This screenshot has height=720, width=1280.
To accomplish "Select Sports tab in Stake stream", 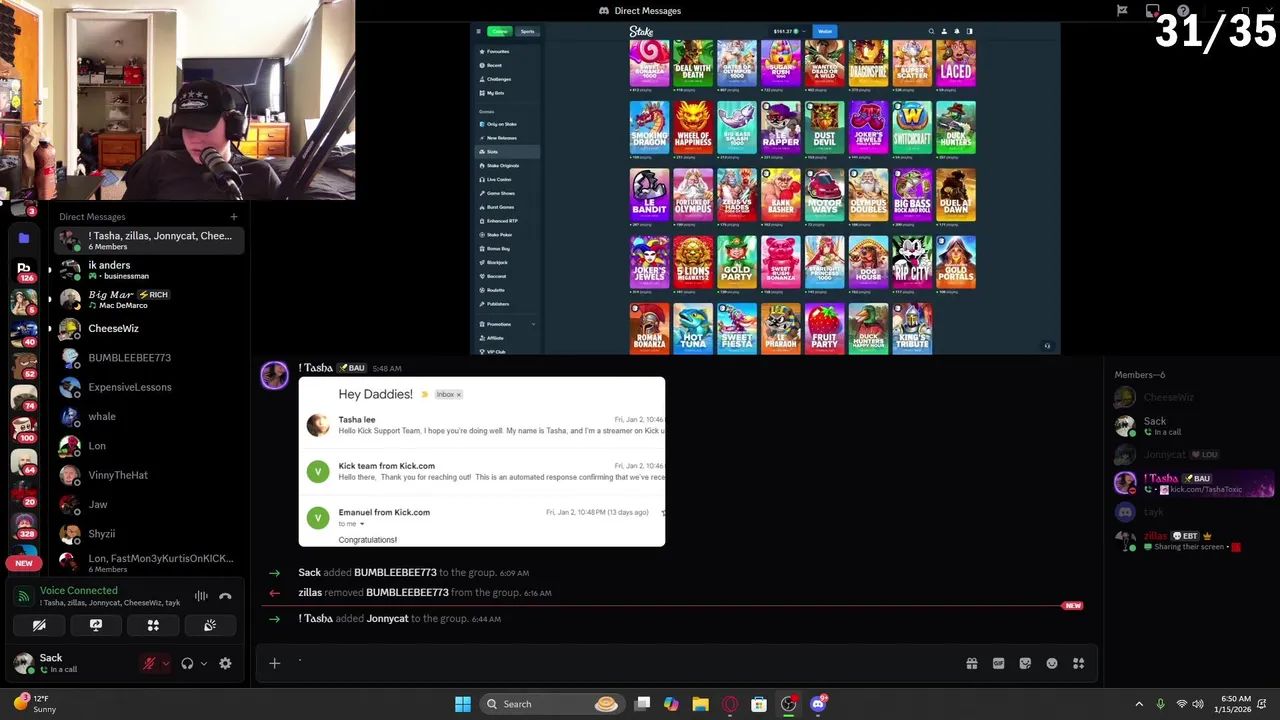I will pyautogui.click(x=527, y=31).
